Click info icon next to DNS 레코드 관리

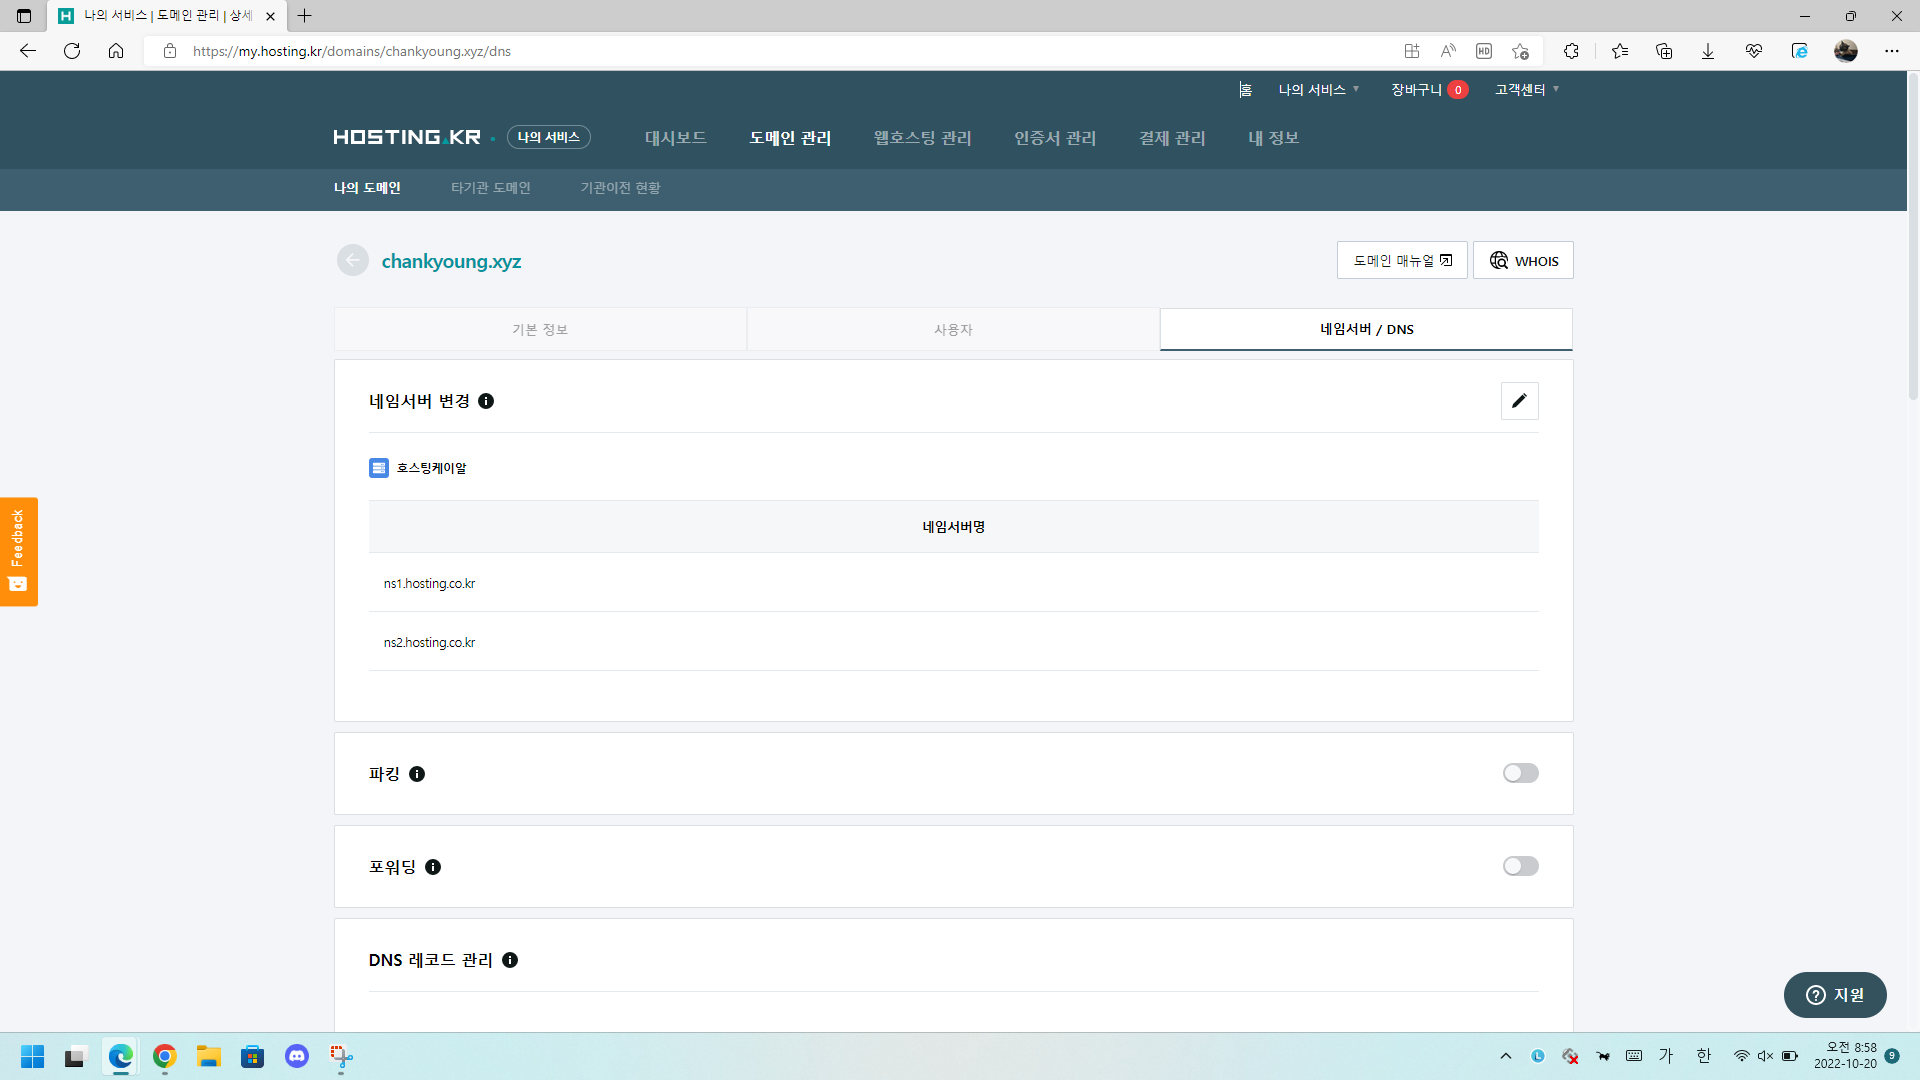click(x=510, y=960)
